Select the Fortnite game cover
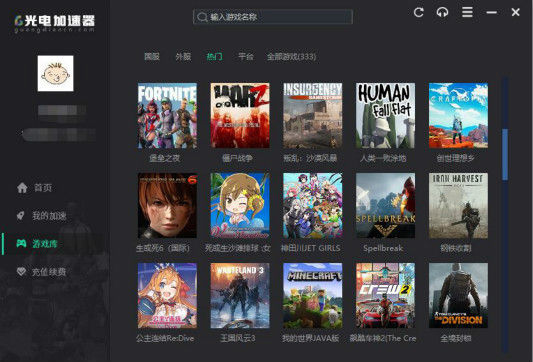Image resolution: width=533 pixels, height=362 pixels. (x=167, y=116)
